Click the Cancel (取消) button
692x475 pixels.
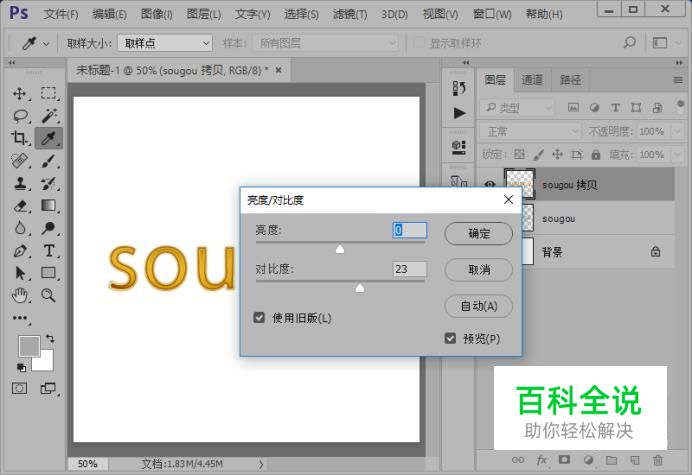(x=478, y=269)
